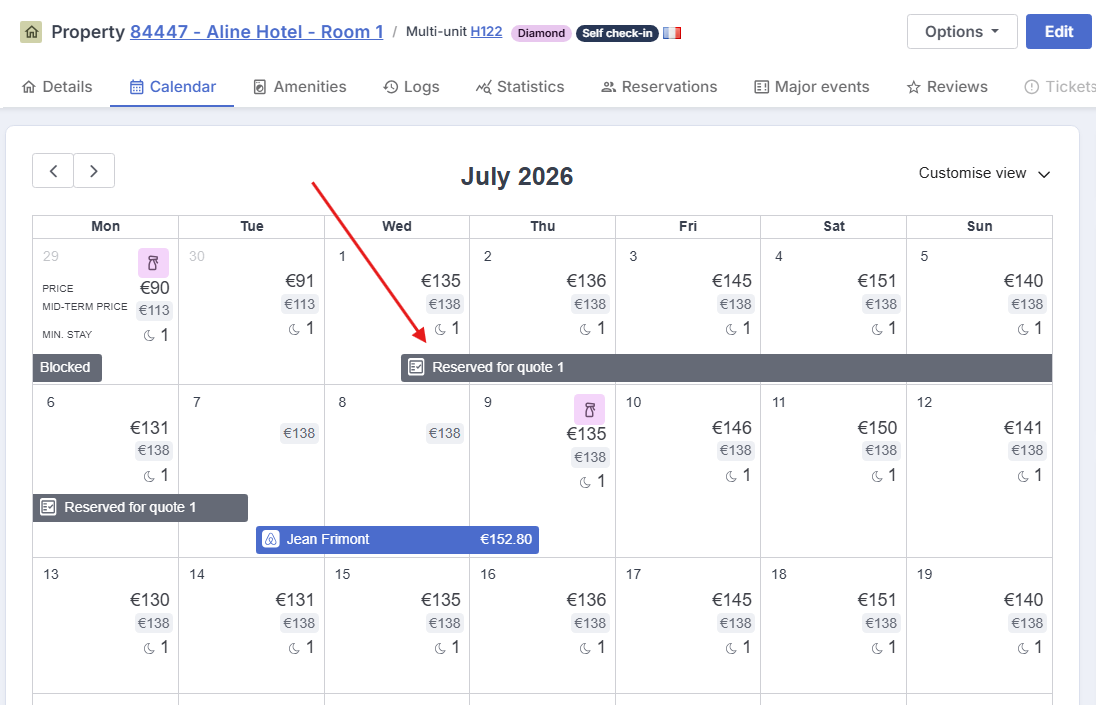1096x705 pixels.
Task: Open the Tickets tab
Action: [1060, 87]
